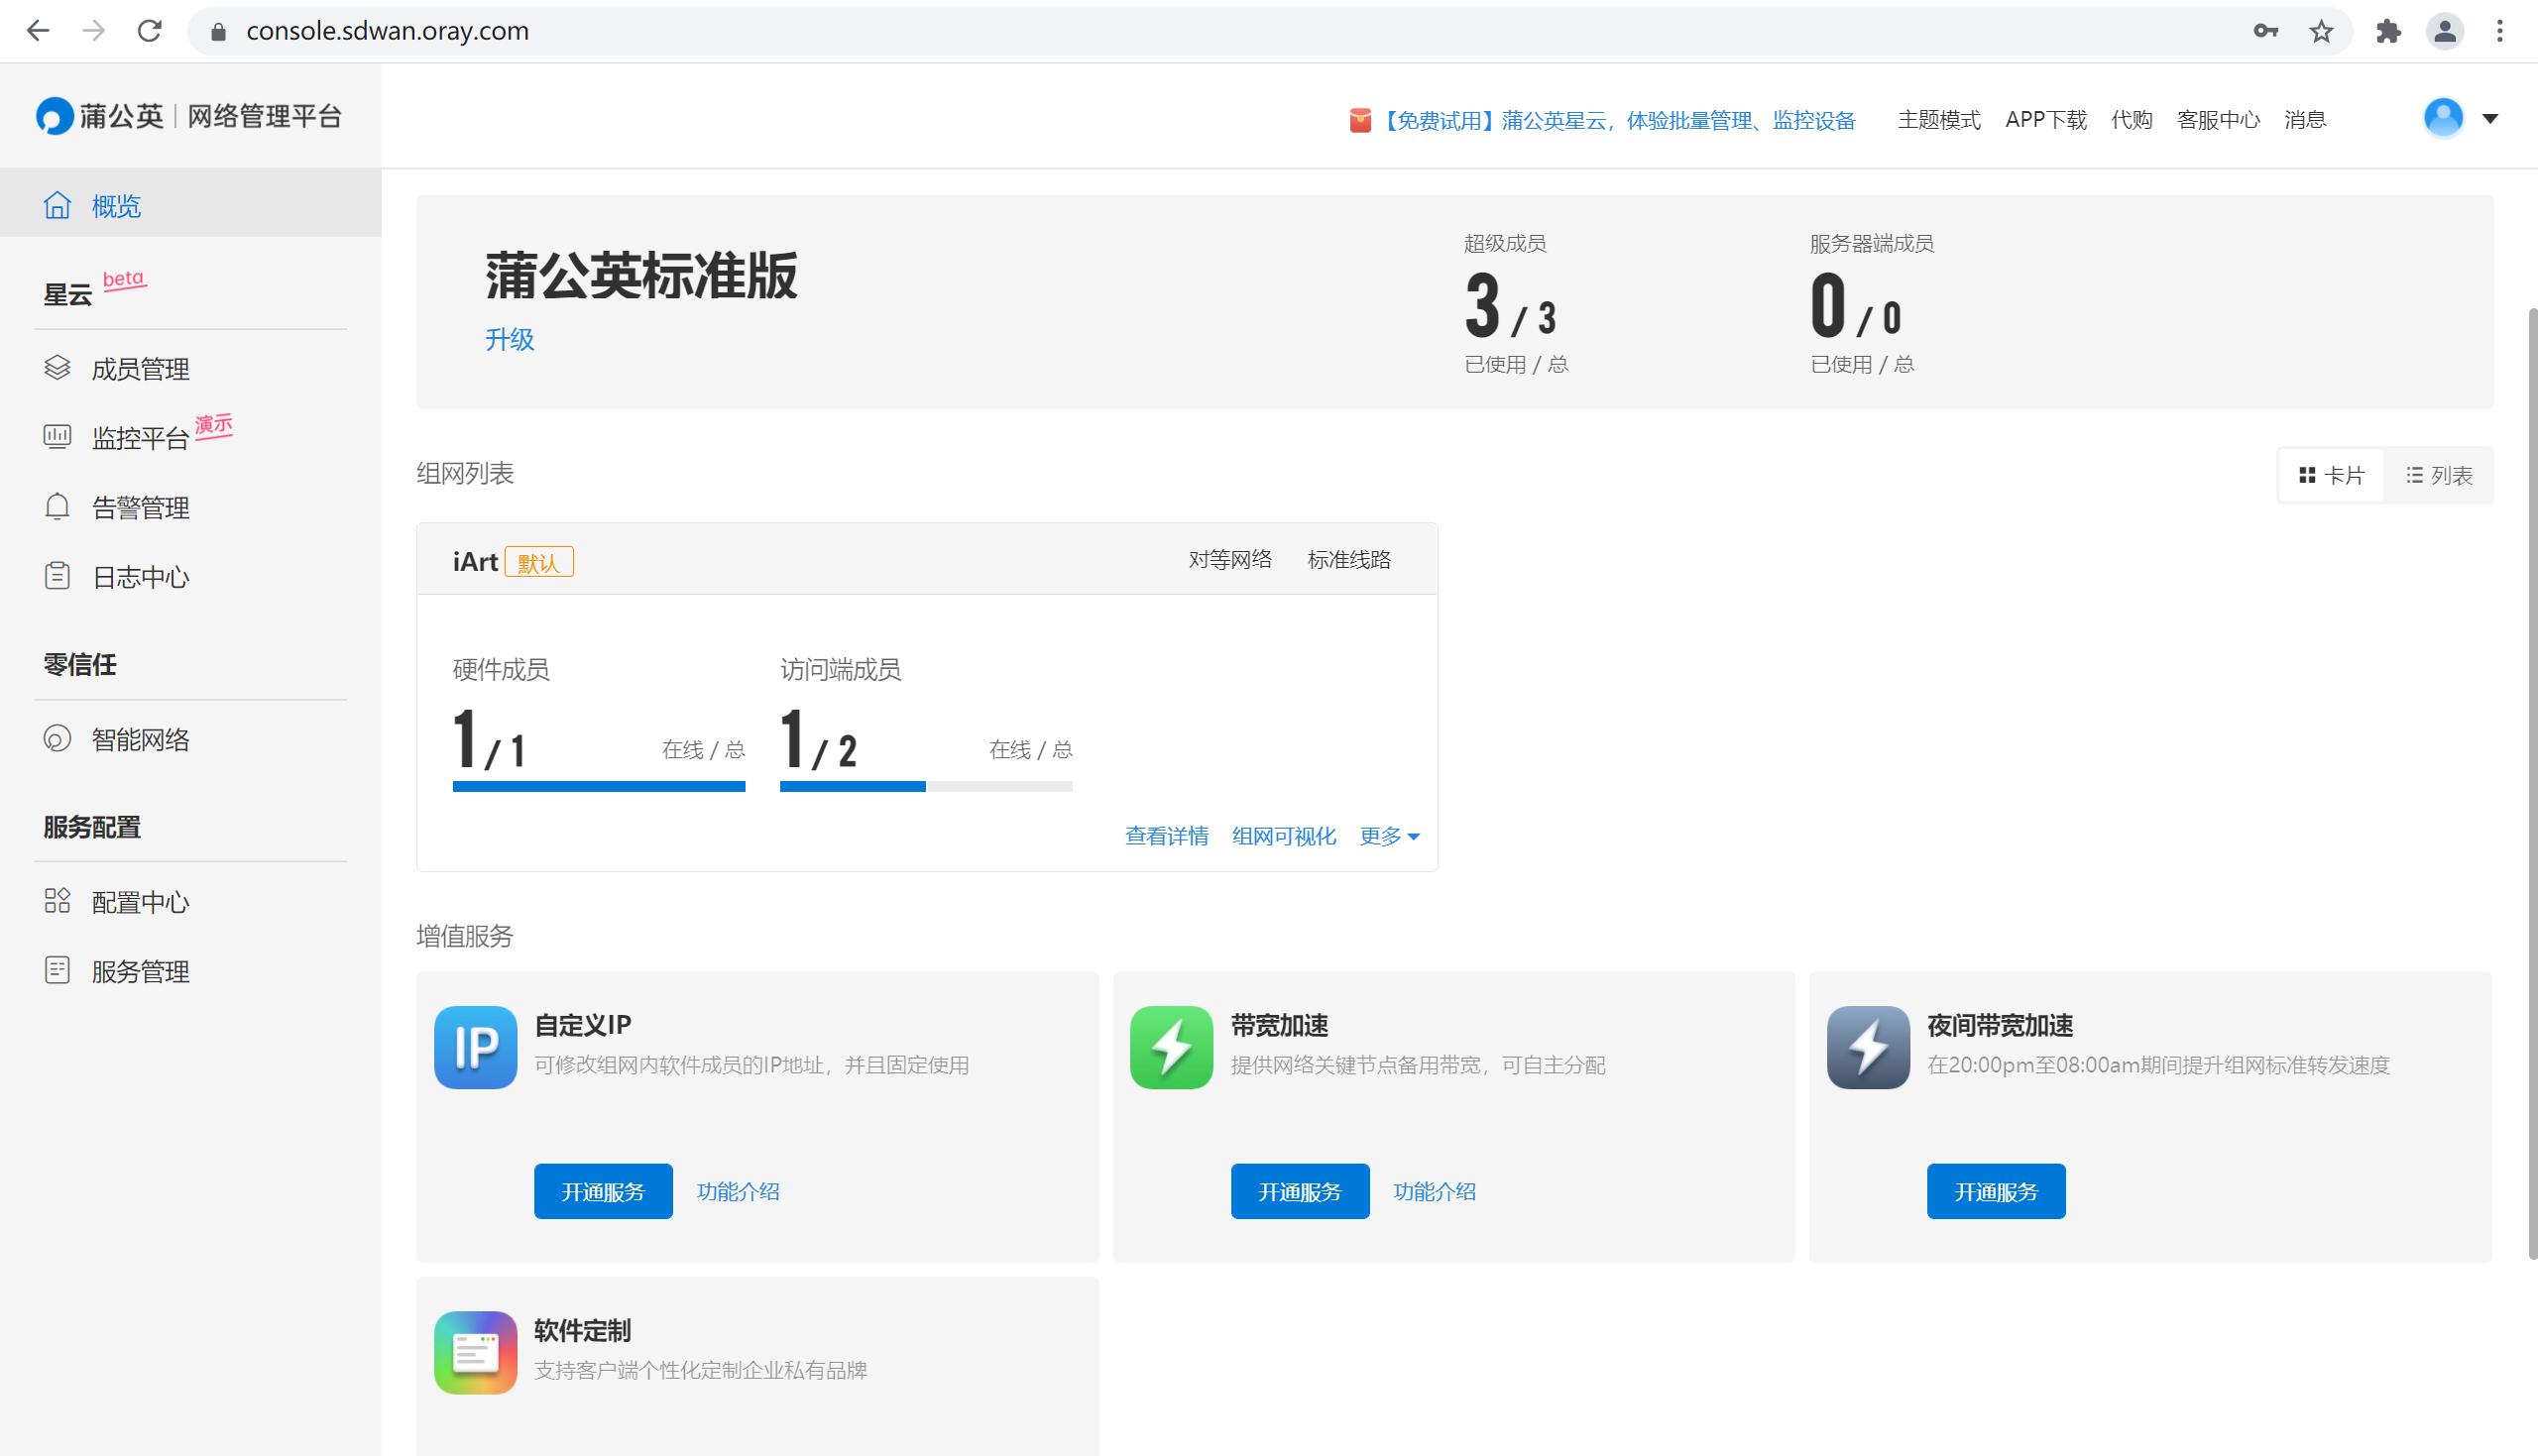Select the 成员管理 member management icon

pyautogui.click(x=58, y=368)
